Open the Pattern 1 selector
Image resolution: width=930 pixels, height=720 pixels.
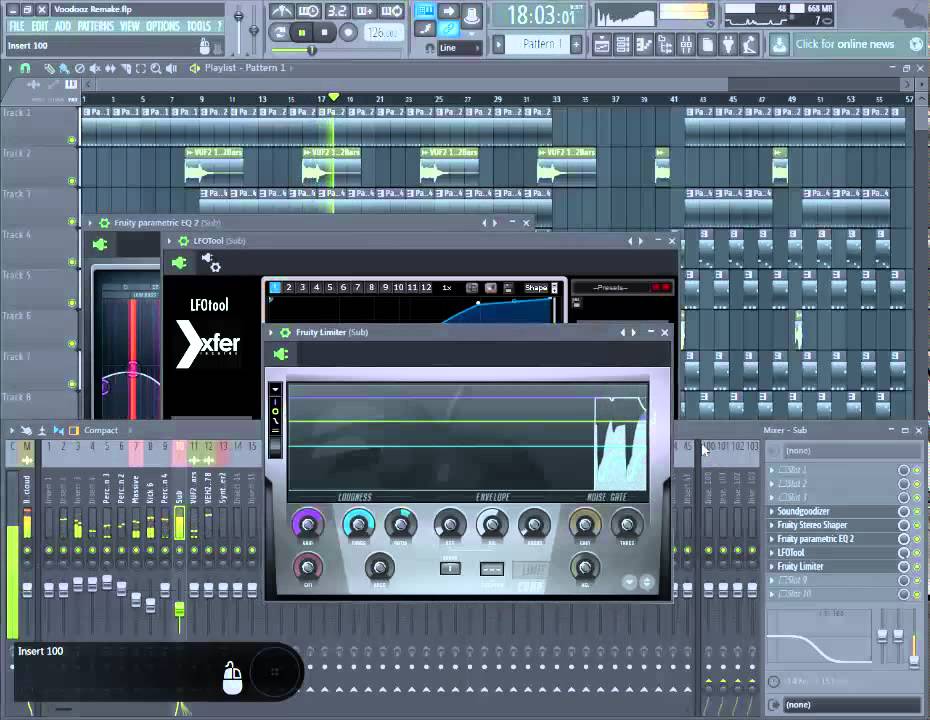[x=538, y=44]
